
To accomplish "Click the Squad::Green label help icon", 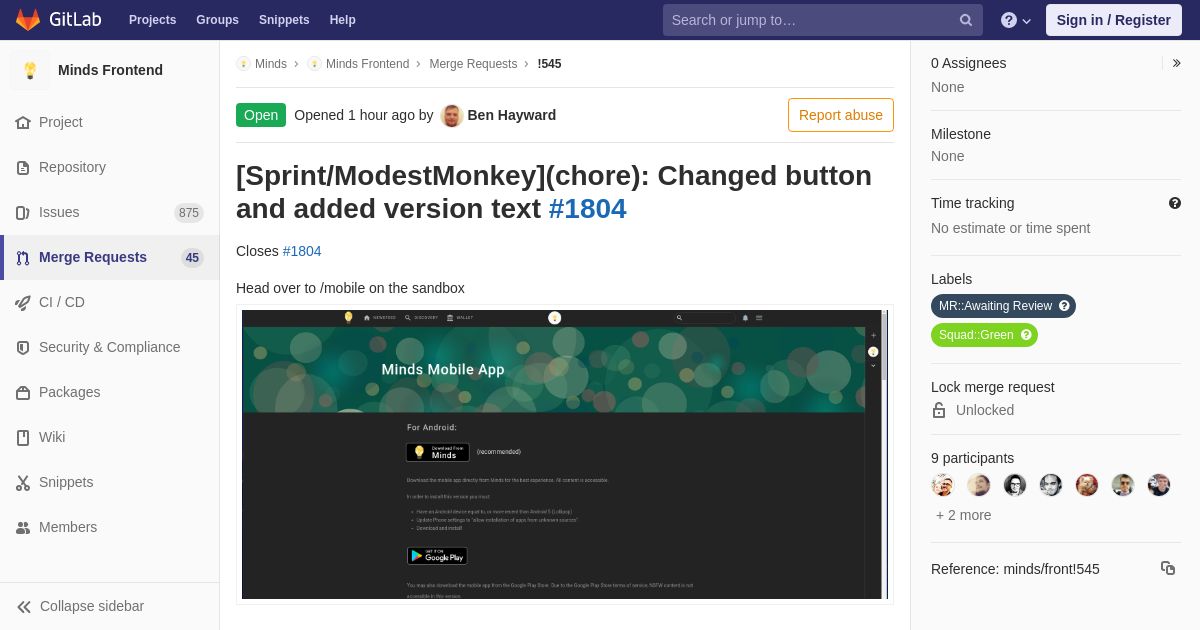I will 1026,335.
